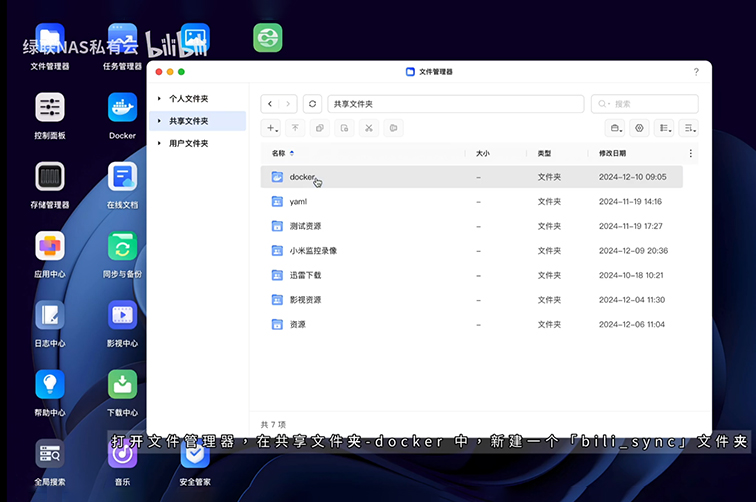Select the 小米监控录像 folder row

click(472, 251)
